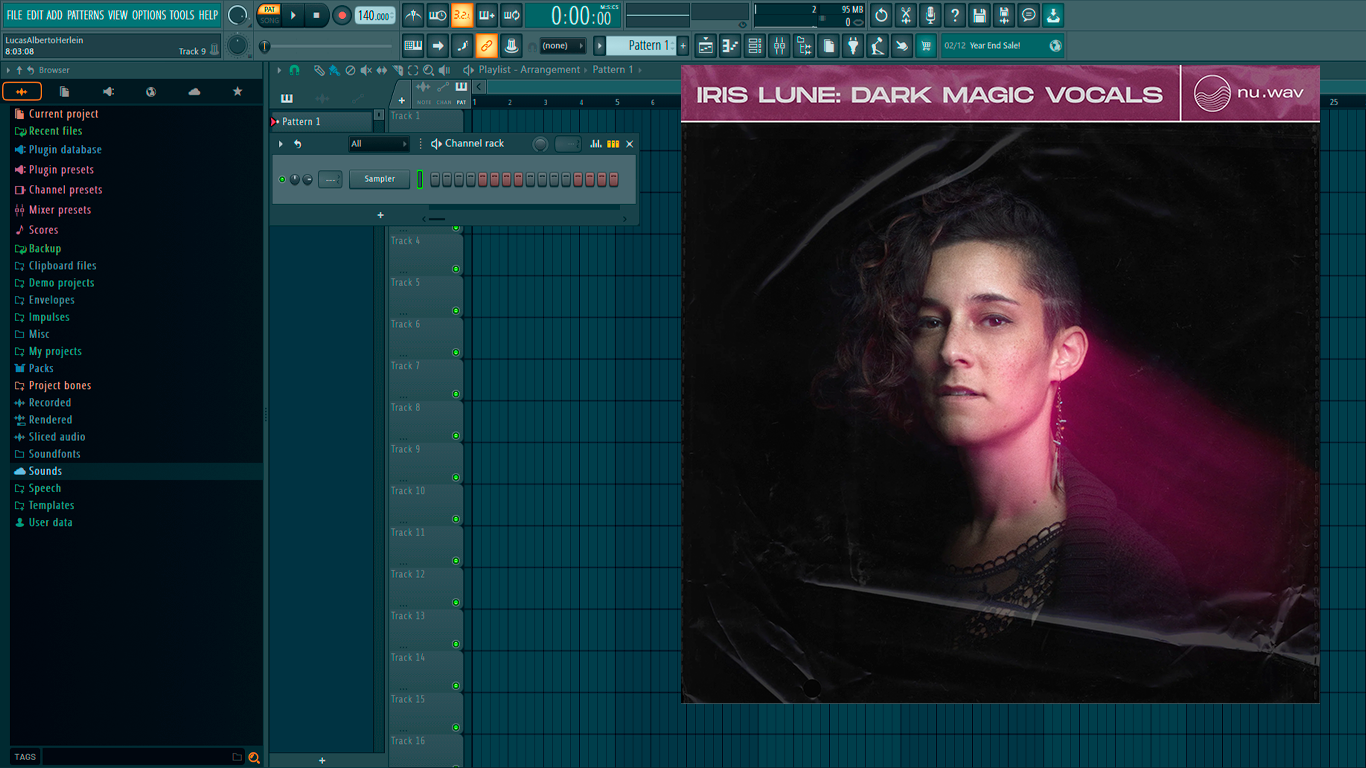Open the Mixer from toolbar
Viewport: 1366px width, 768px height.
coord(779,45)
